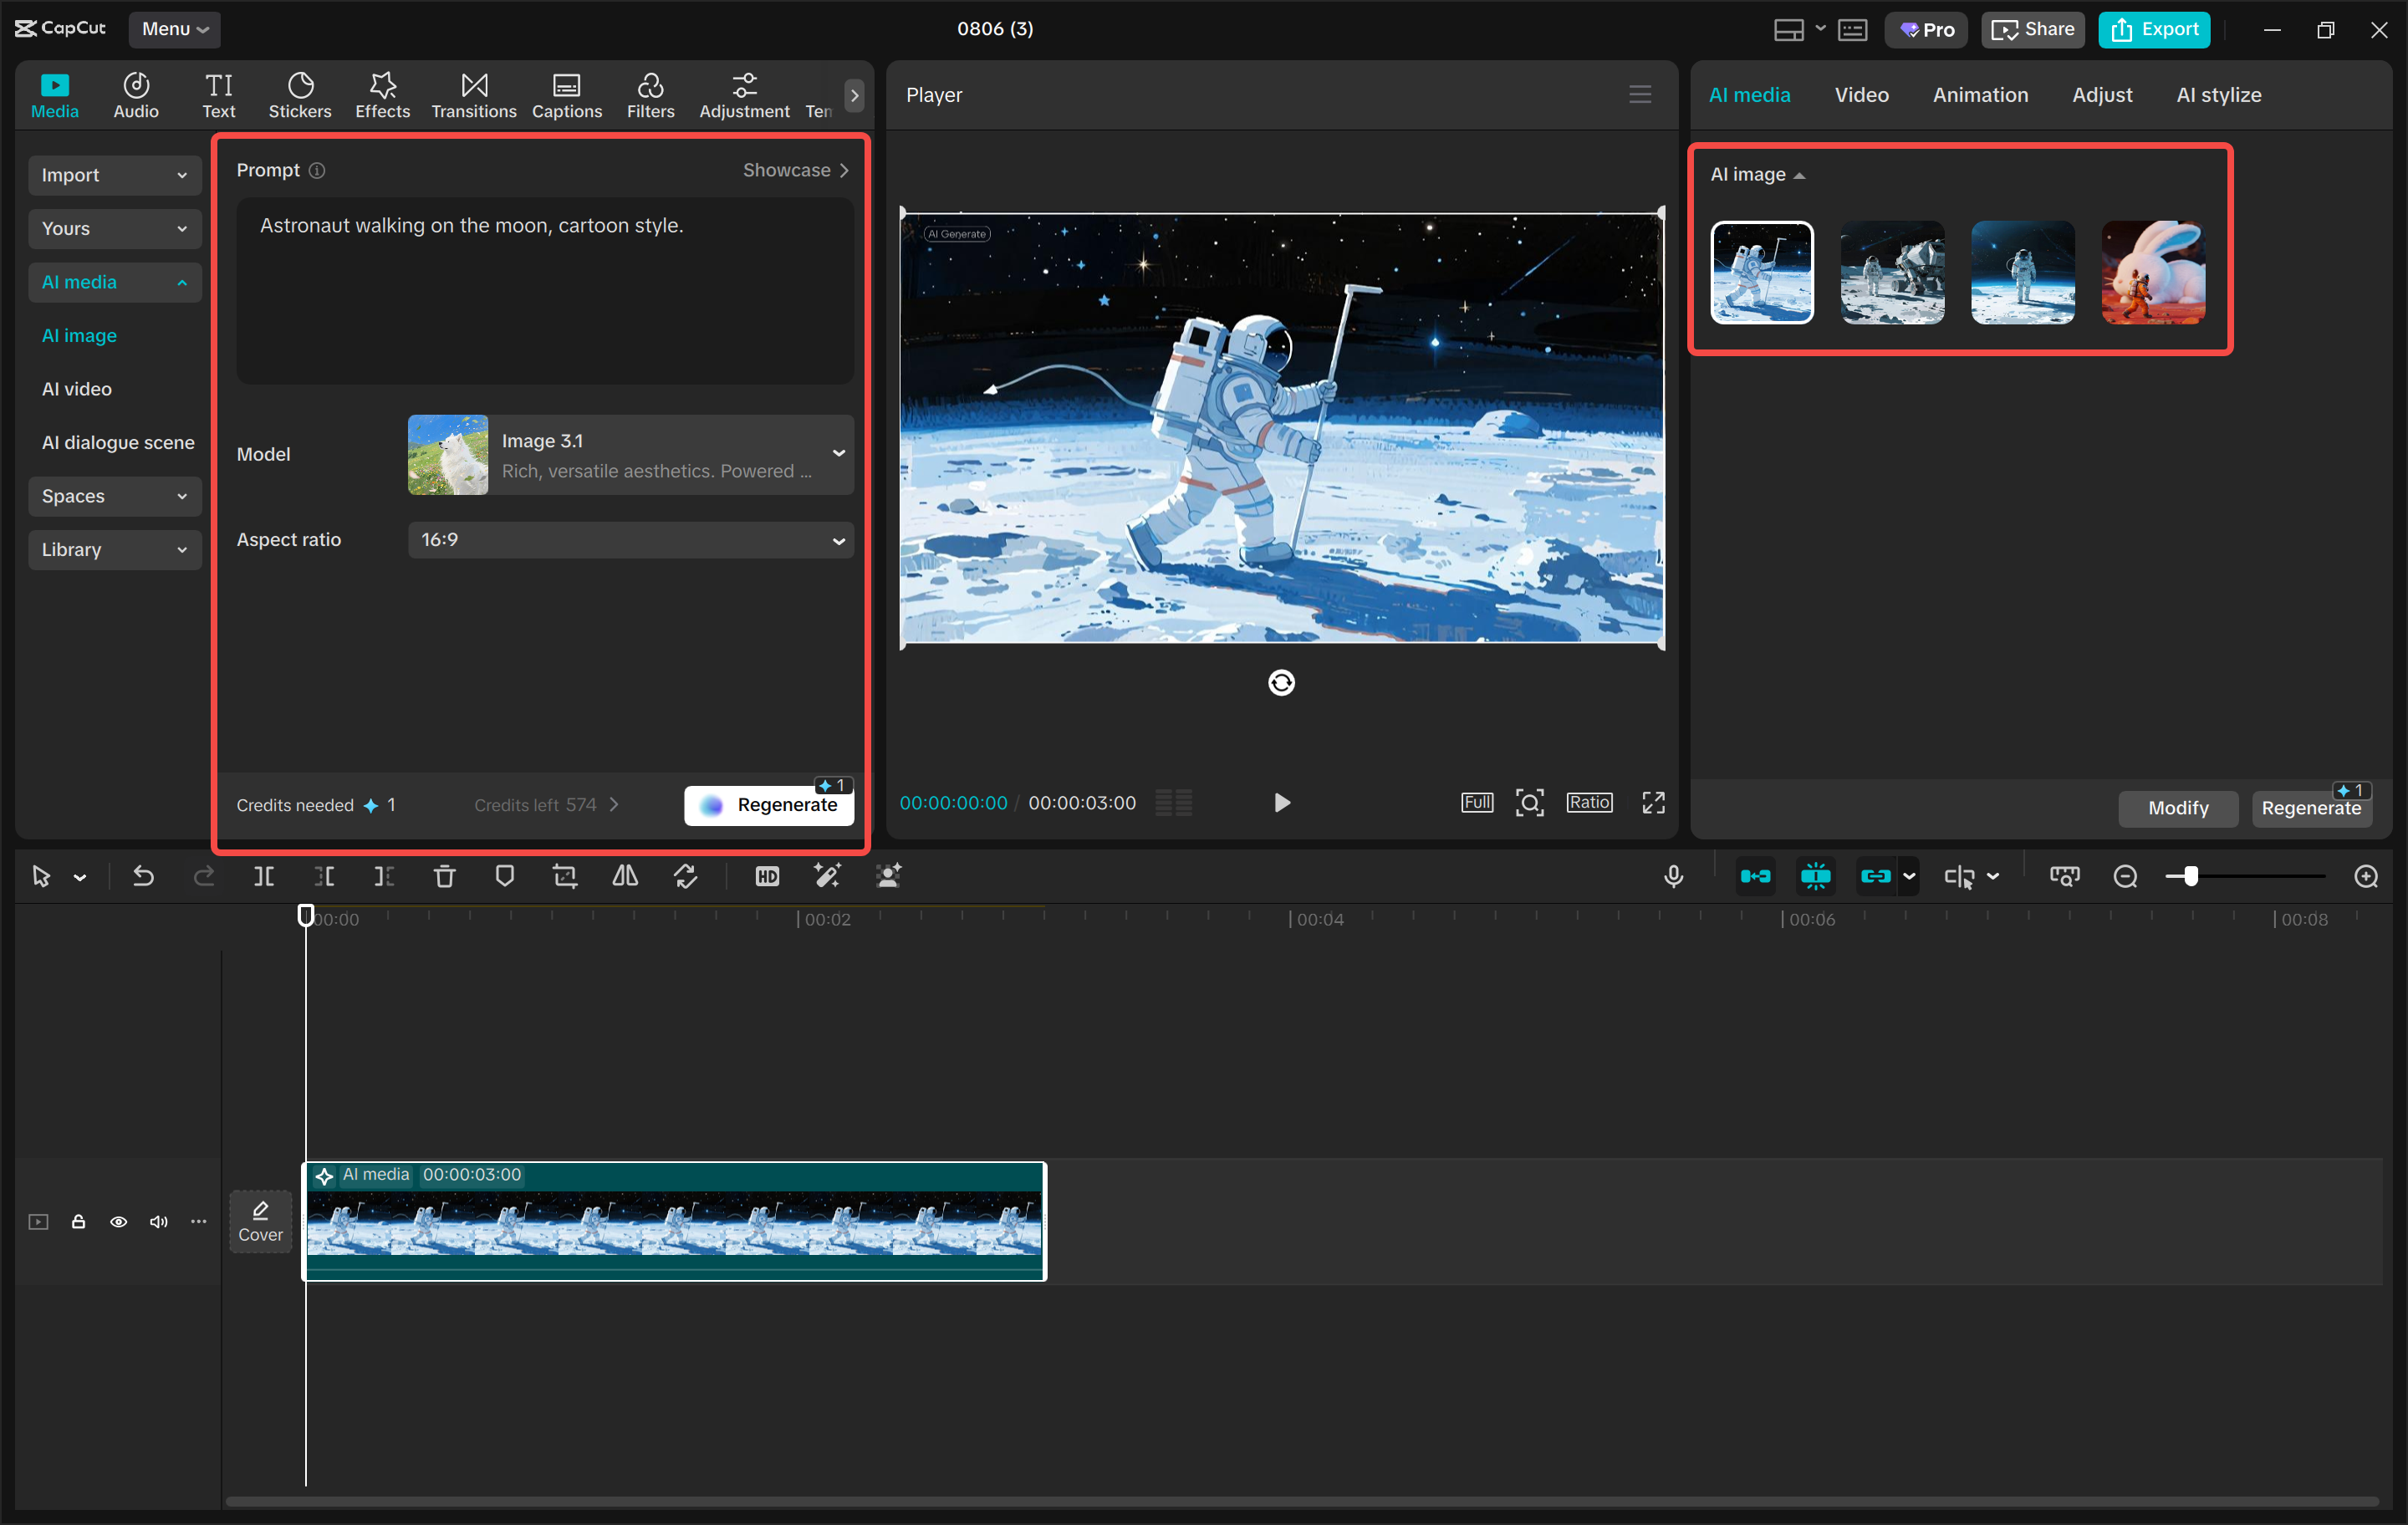
Task: Switch to the Adjust tab
Action: coord(2102,95)
